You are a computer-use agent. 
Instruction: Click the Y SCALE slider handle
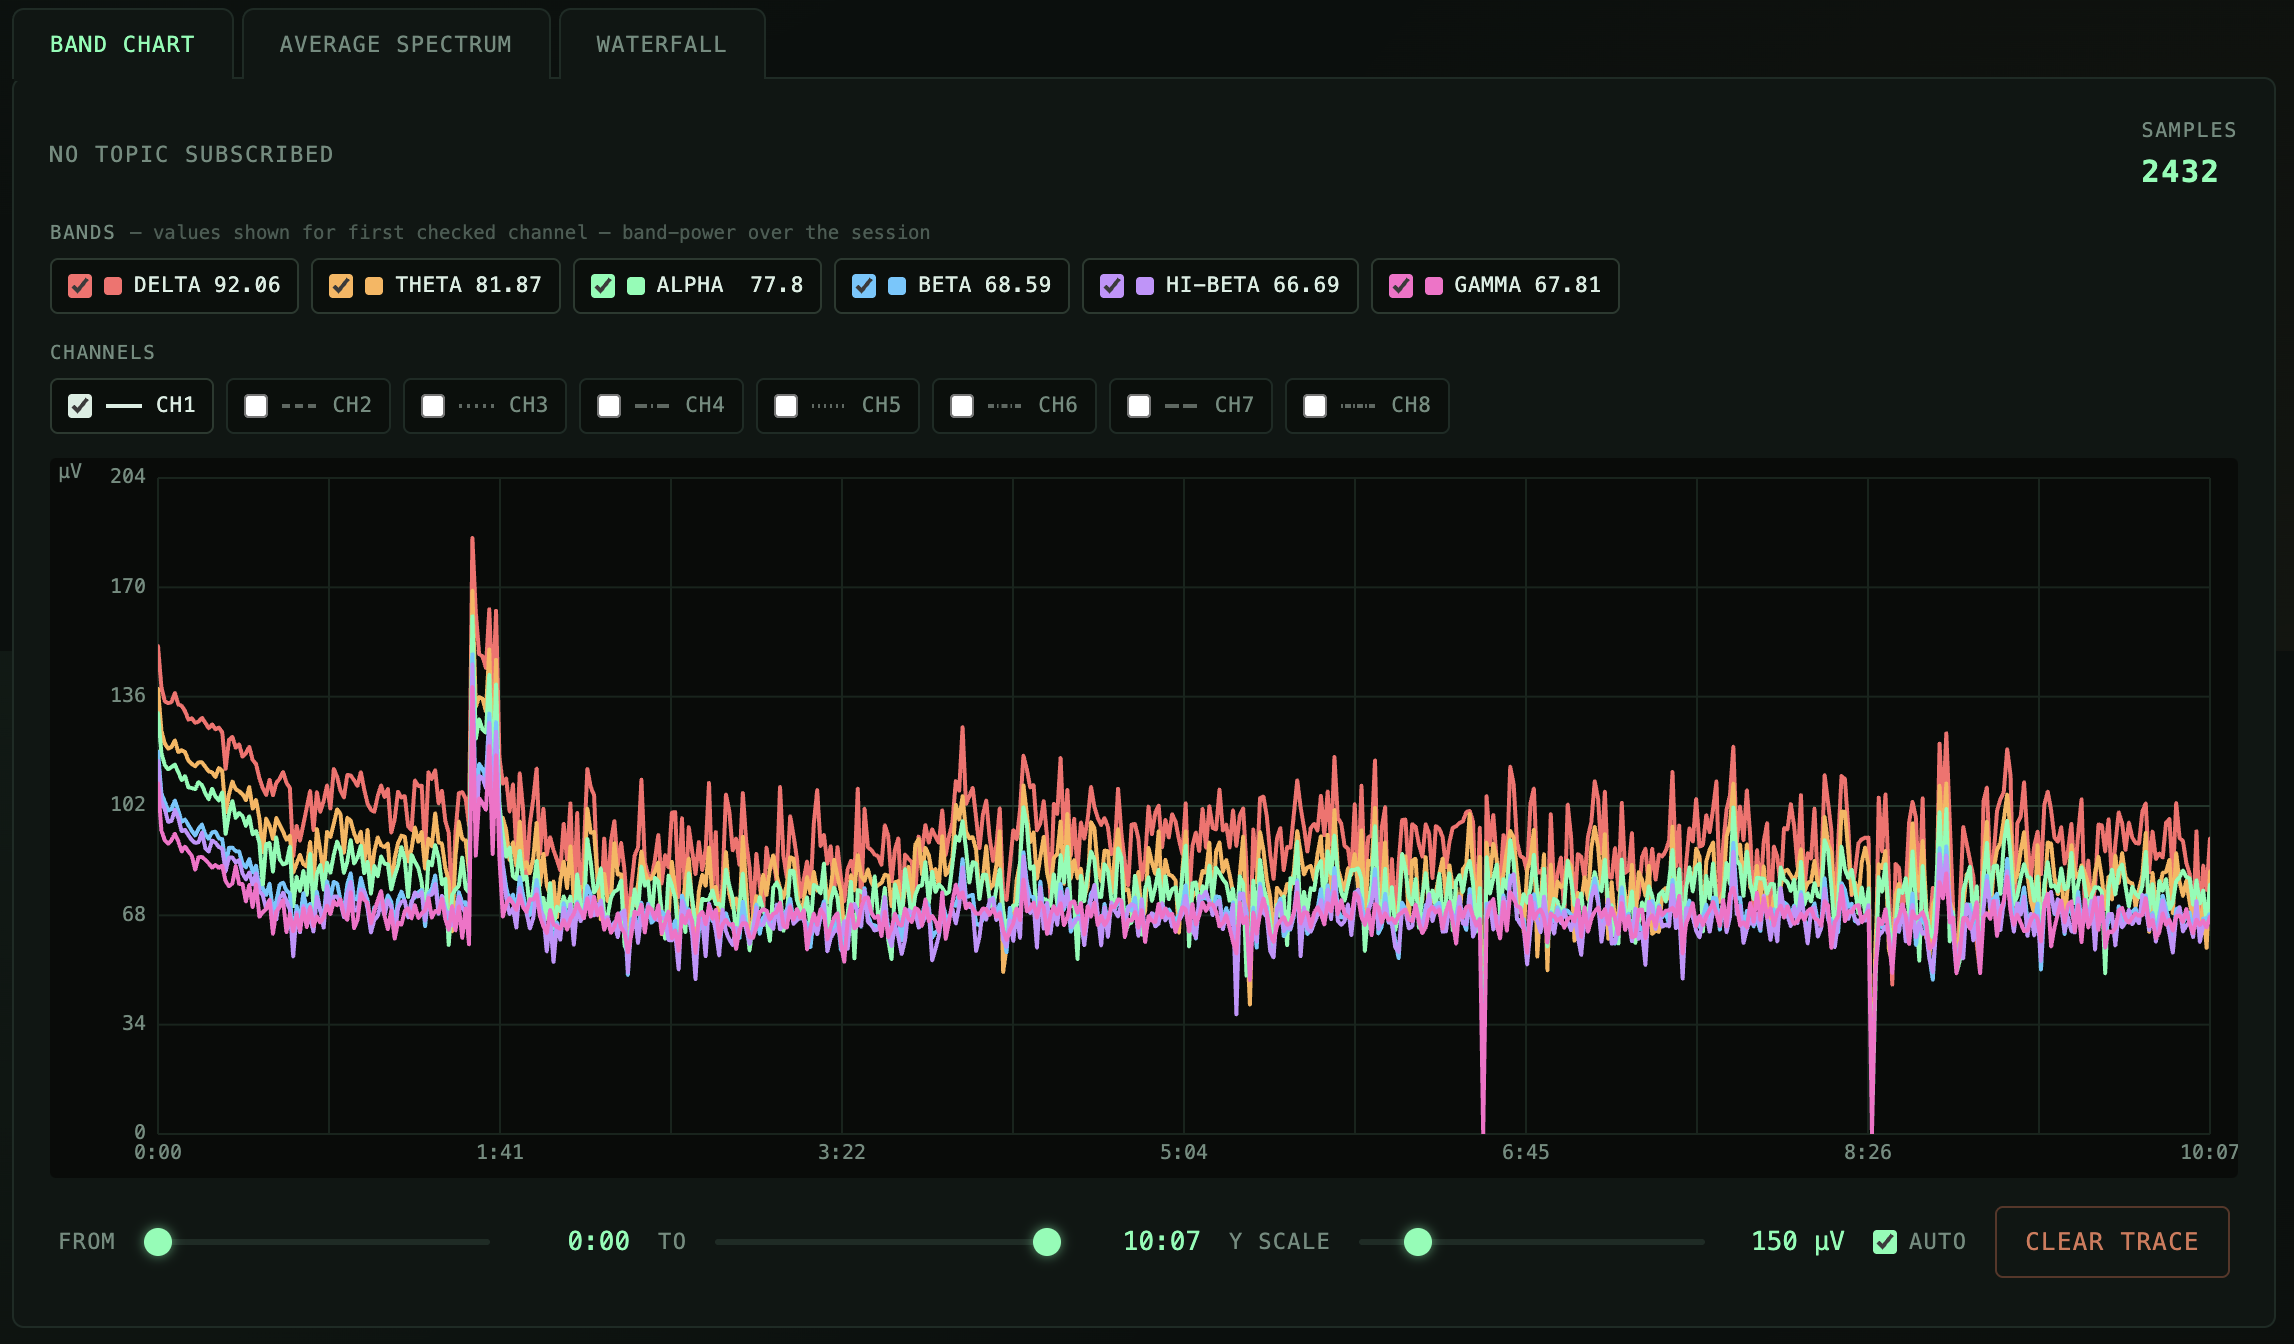[1418, 1242]
